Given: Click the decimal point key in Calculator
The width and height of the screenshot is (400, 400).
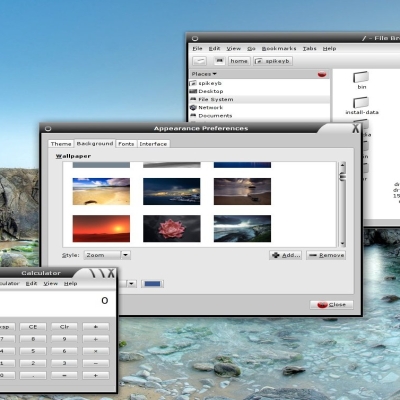Looking at the screenshot, I should [33, 375].
